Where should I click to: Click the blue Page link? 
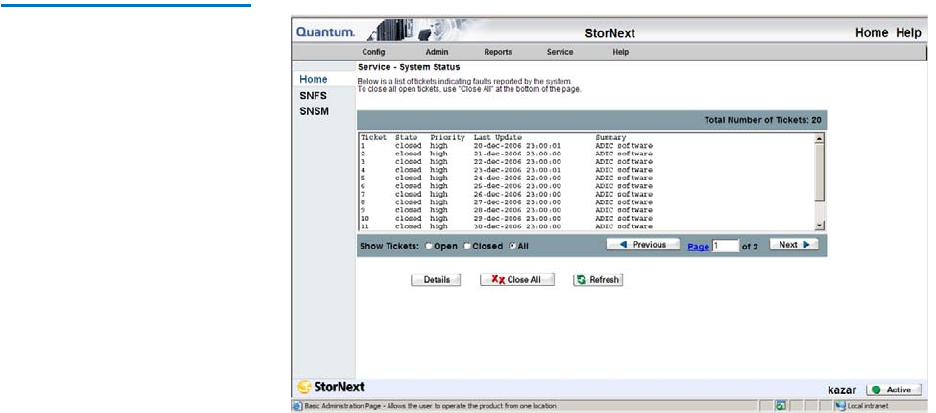698,246
